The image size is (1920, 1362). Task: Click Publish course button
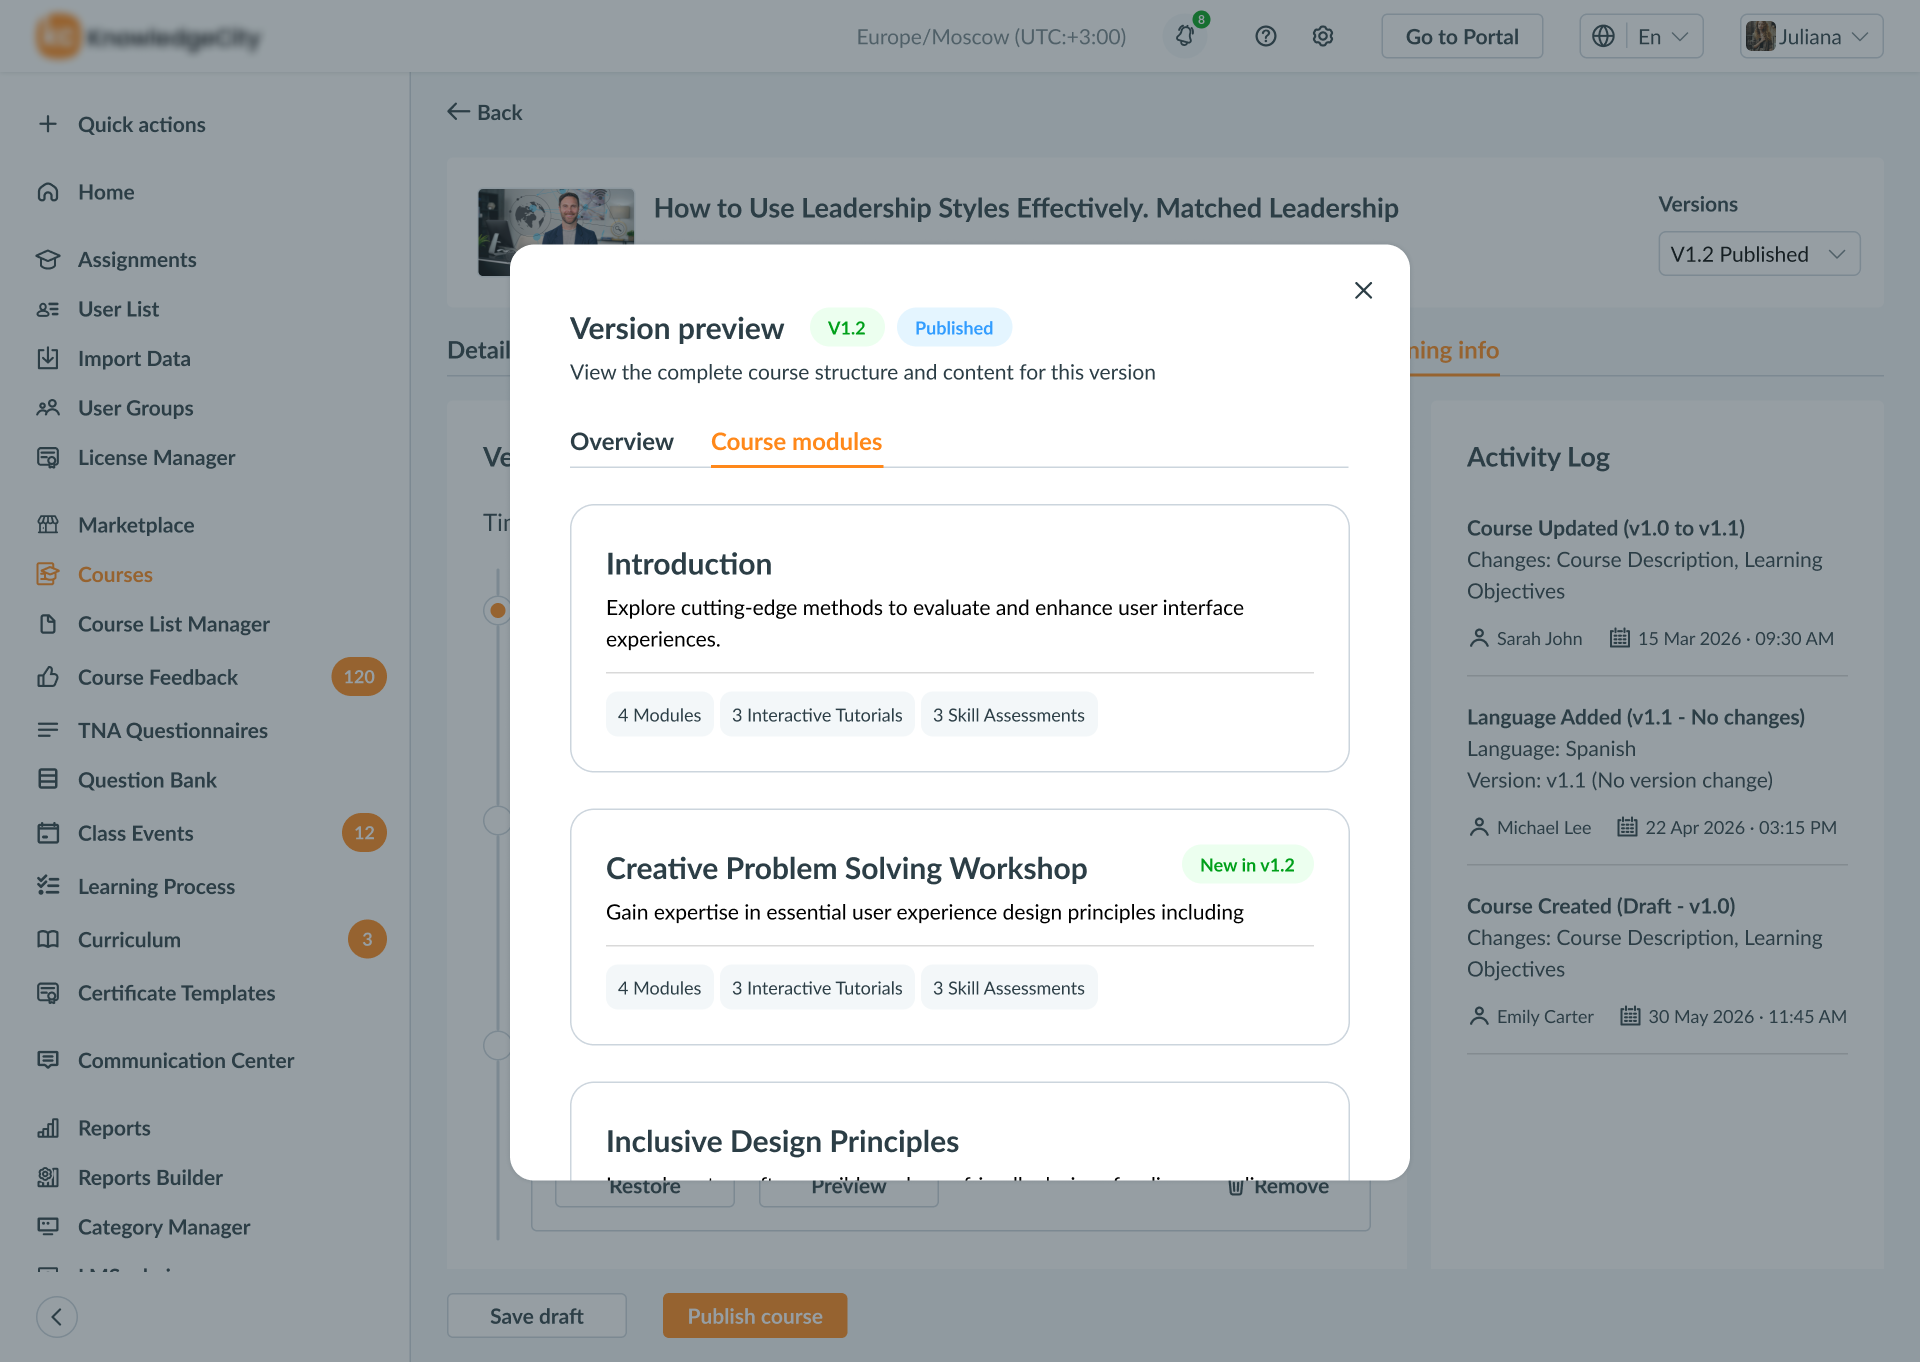point(755,1316)
